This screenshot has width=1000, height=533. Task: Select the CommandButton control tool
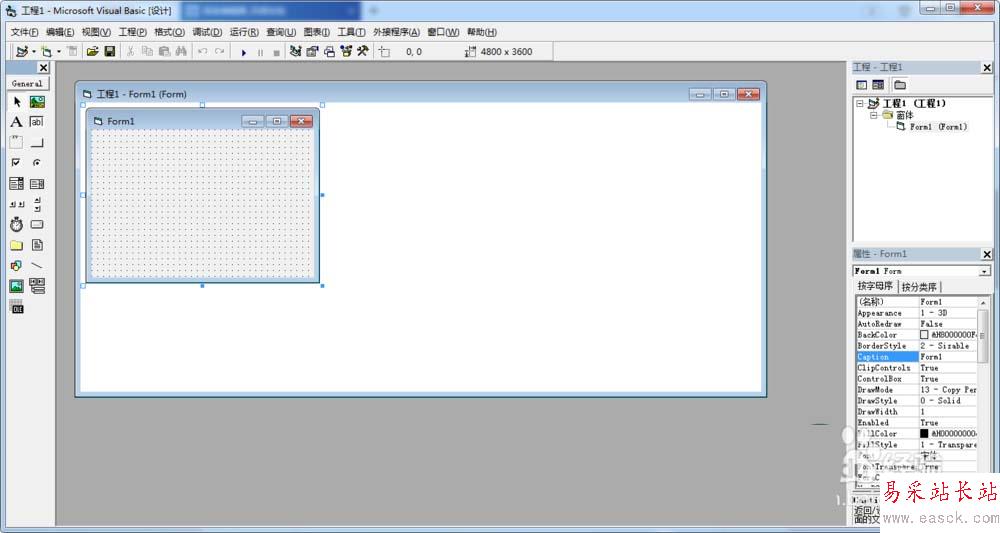coord(37,142)
